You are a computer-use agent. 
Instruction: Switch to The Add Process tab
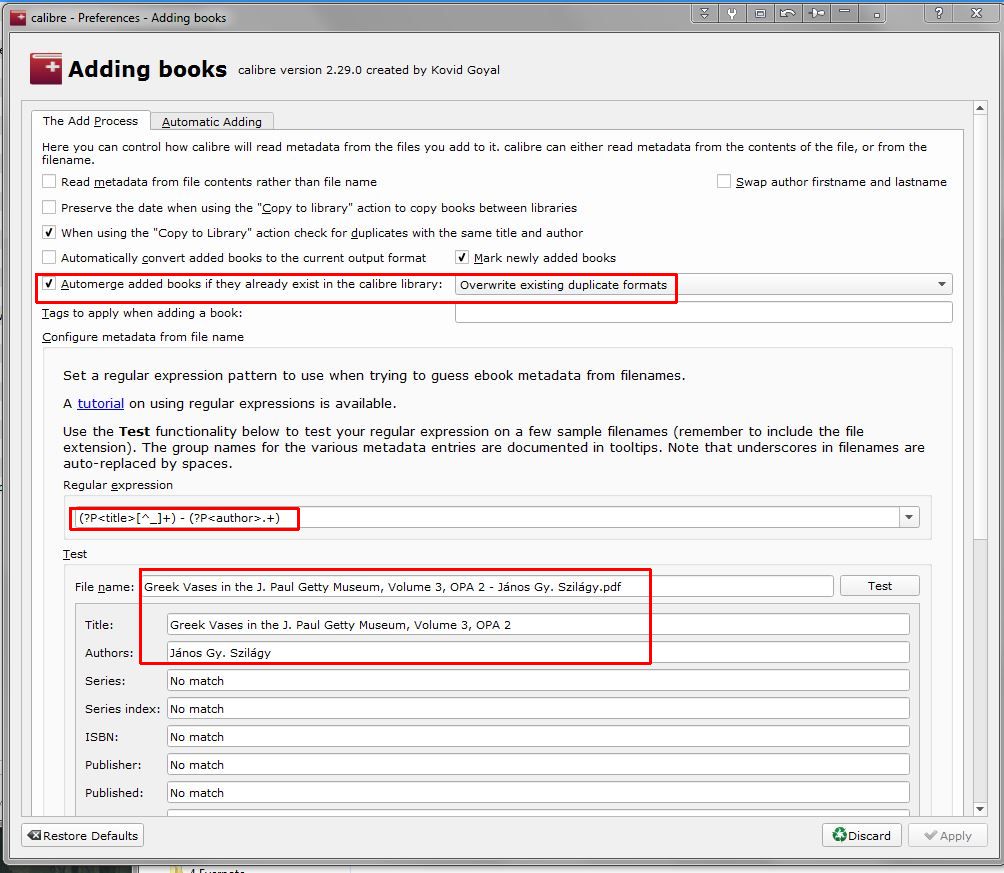[90, 120]
